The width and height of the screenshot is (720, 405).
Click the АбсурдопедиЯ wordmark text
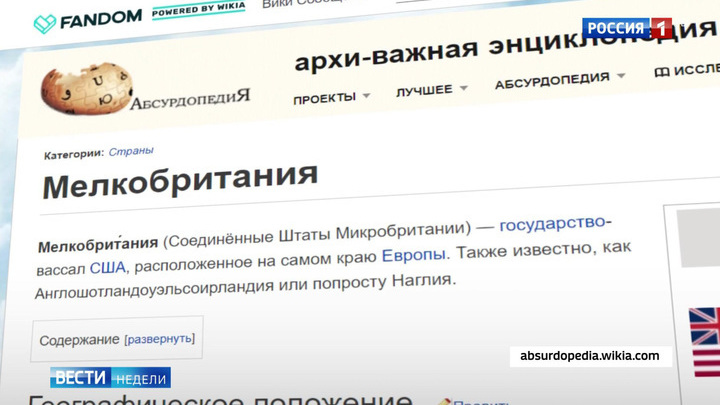tap(190, 99)
